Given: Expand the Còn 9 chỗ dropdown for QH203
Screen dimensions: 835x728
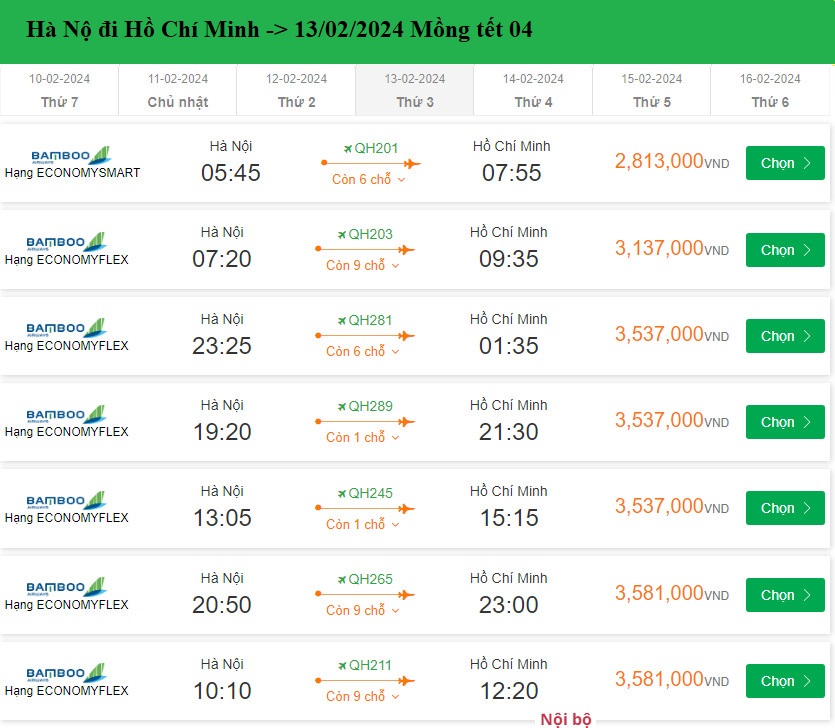Looking at the screenshot, I should [x=363, y=266].
